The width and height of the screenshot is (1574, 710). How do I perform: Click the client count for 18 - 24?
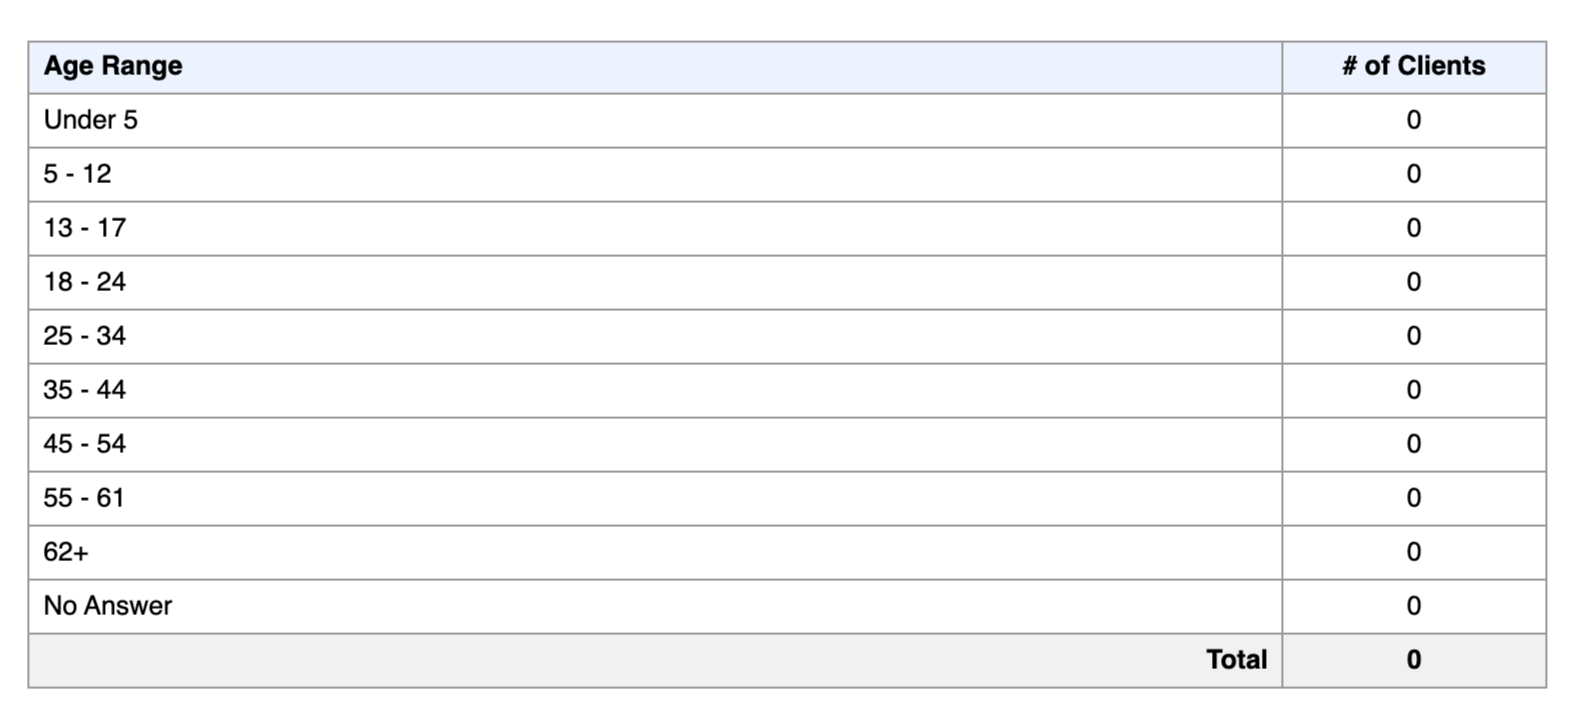pyautogui.click(x=1414, y=283)
